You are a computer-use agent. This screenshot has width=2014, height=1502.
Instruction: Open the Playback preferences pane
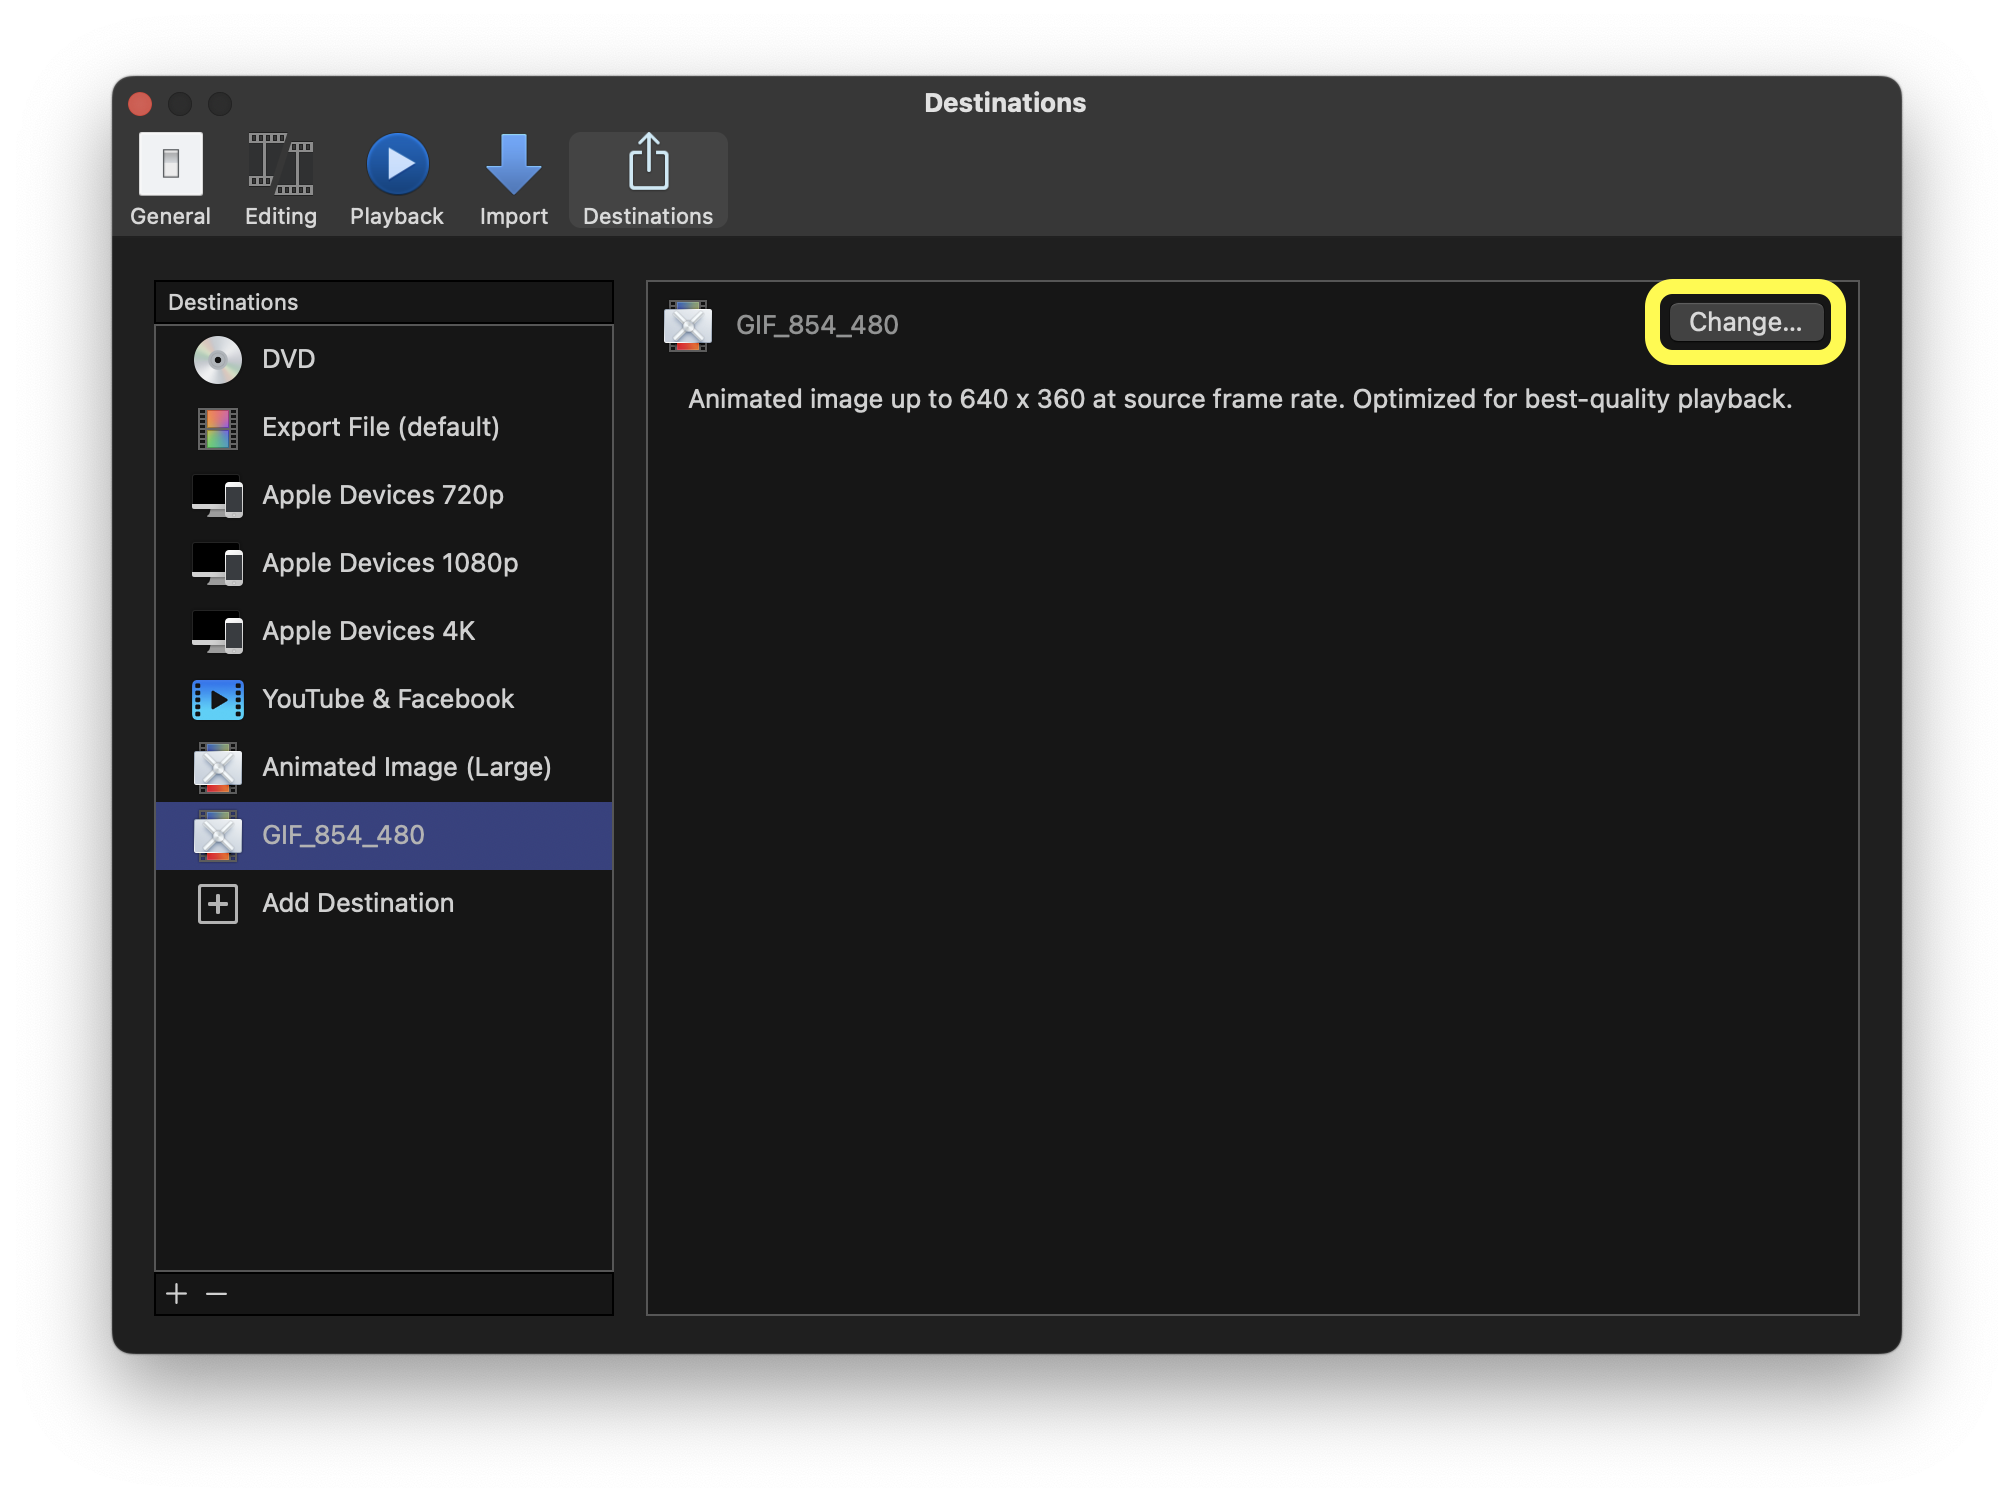coord(397,180)
